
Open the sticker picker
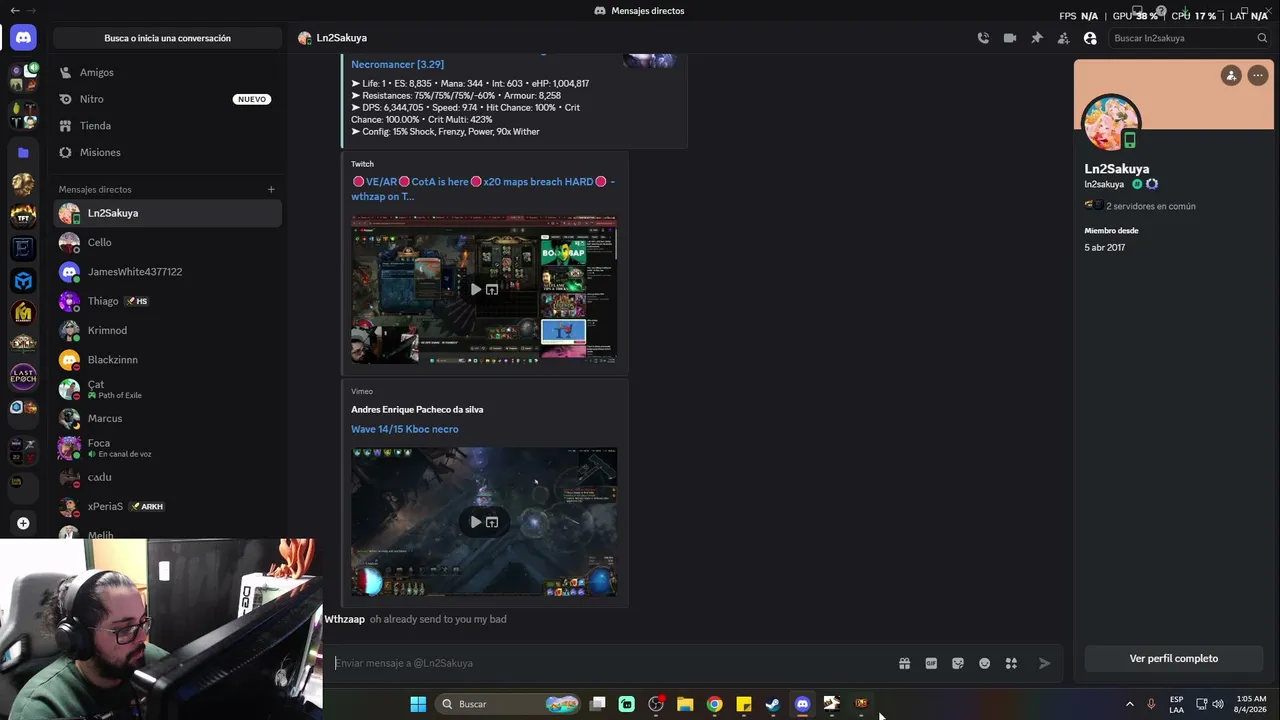(958, 663)
